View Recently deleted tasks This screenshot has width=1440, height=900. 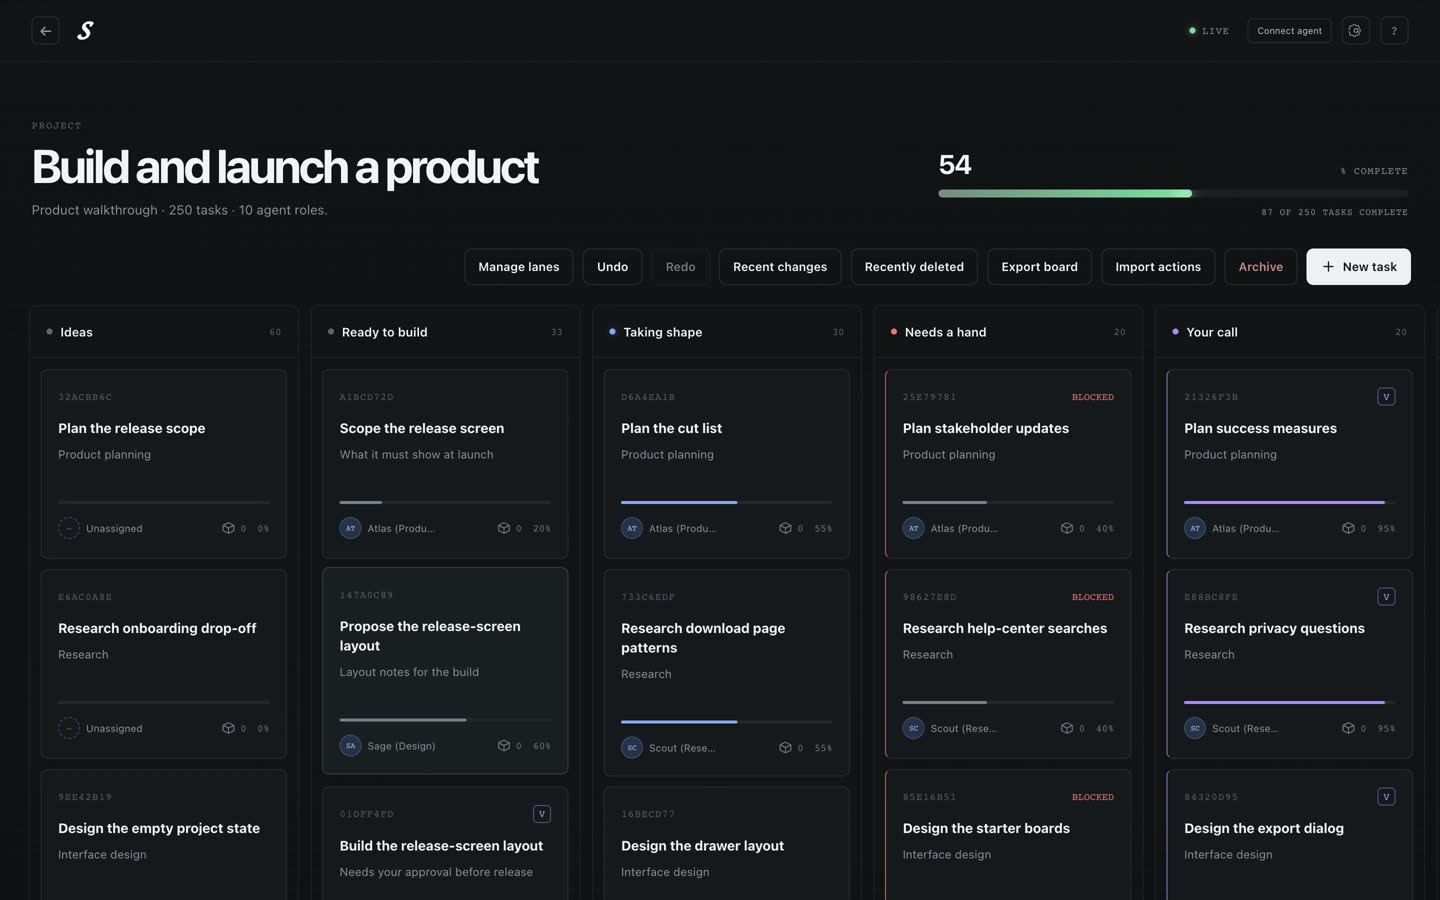(914, 267)
